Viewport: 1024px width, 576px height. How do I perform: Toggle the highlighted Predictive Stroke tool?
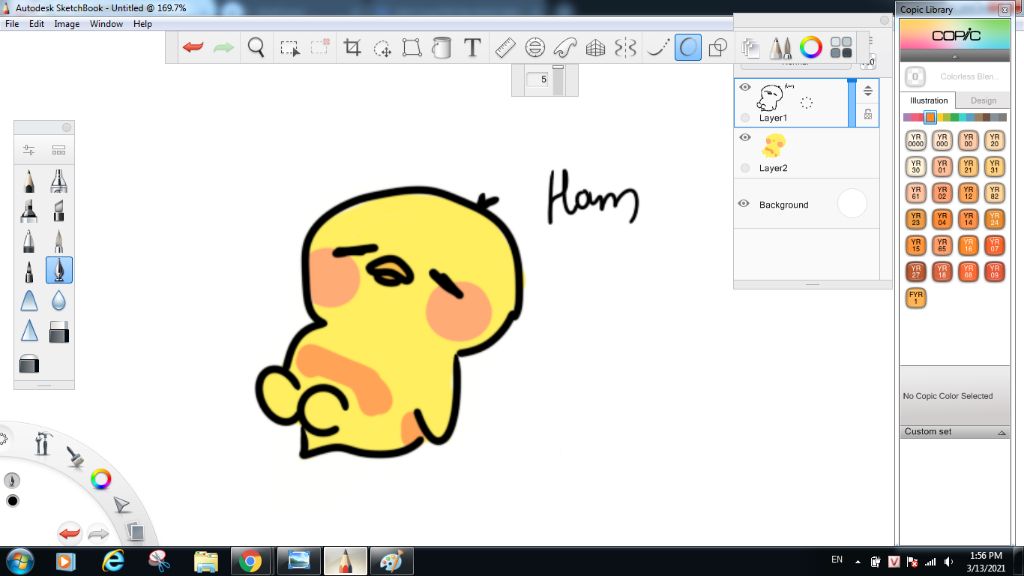click(688, 47)
